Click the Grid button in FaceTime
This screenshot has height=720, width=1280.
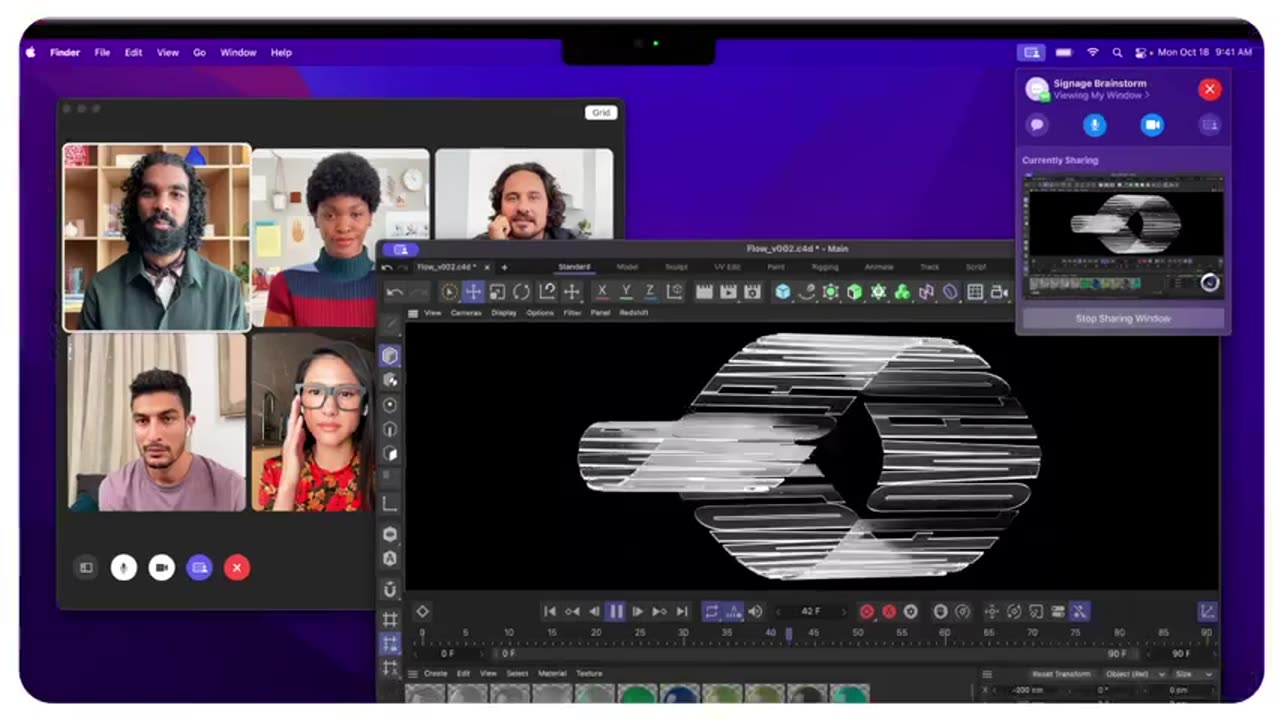(x=601, y=112)
